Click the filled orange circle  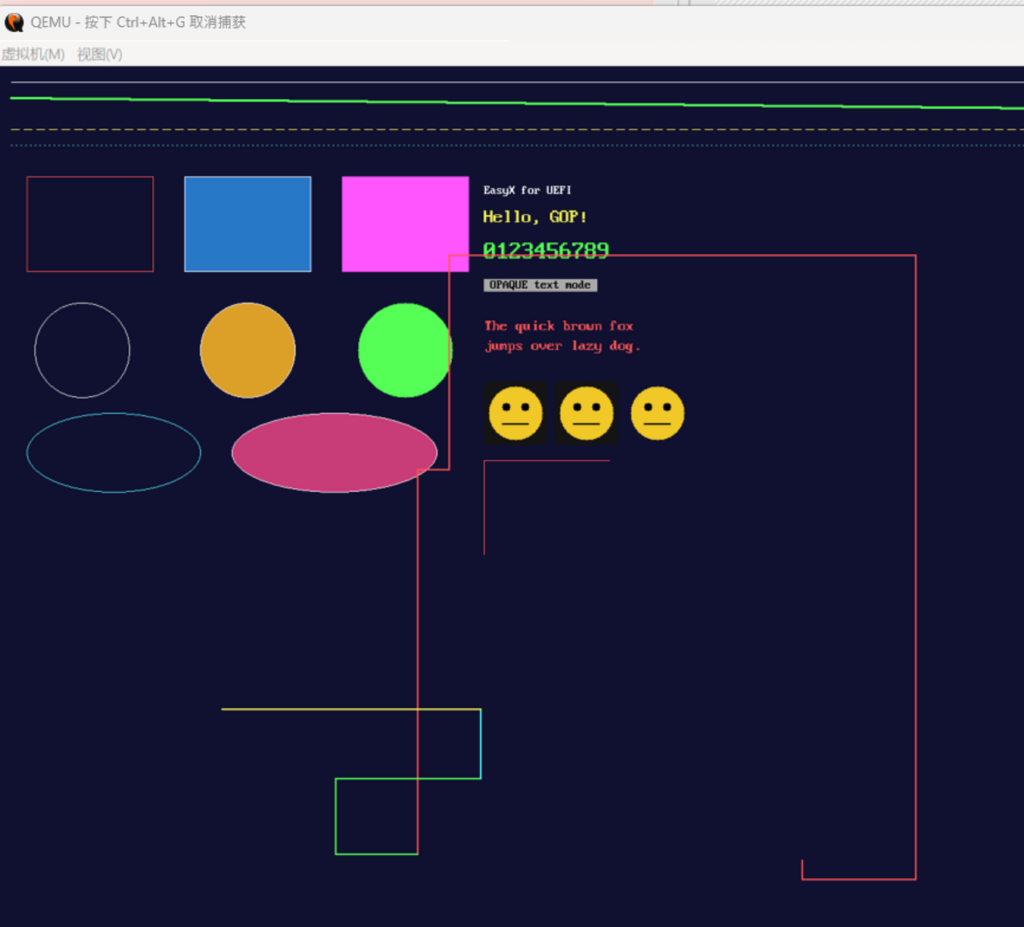(x=248, y=350)
